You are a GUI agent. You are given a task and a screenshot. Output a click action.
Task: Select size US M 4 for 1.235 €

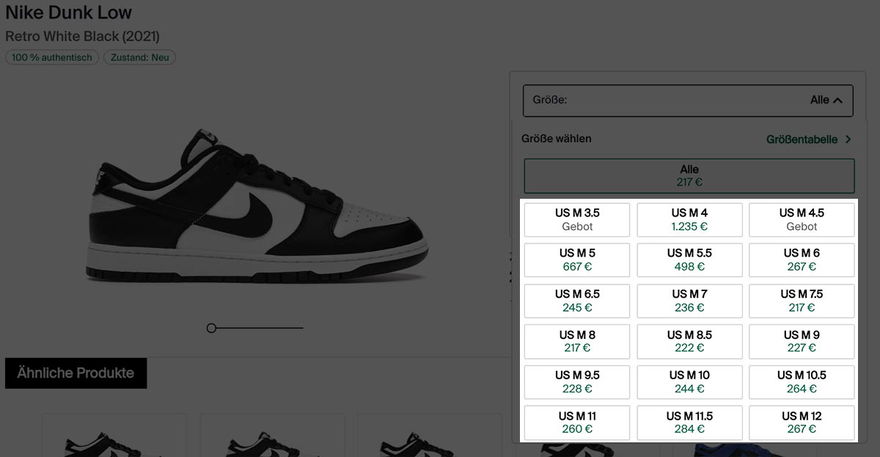pyautogui.click(x=689, y=220)
